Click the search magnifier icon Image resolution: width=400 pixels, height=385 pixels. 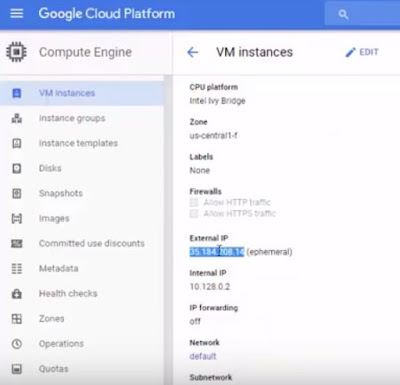coord(343,14)
